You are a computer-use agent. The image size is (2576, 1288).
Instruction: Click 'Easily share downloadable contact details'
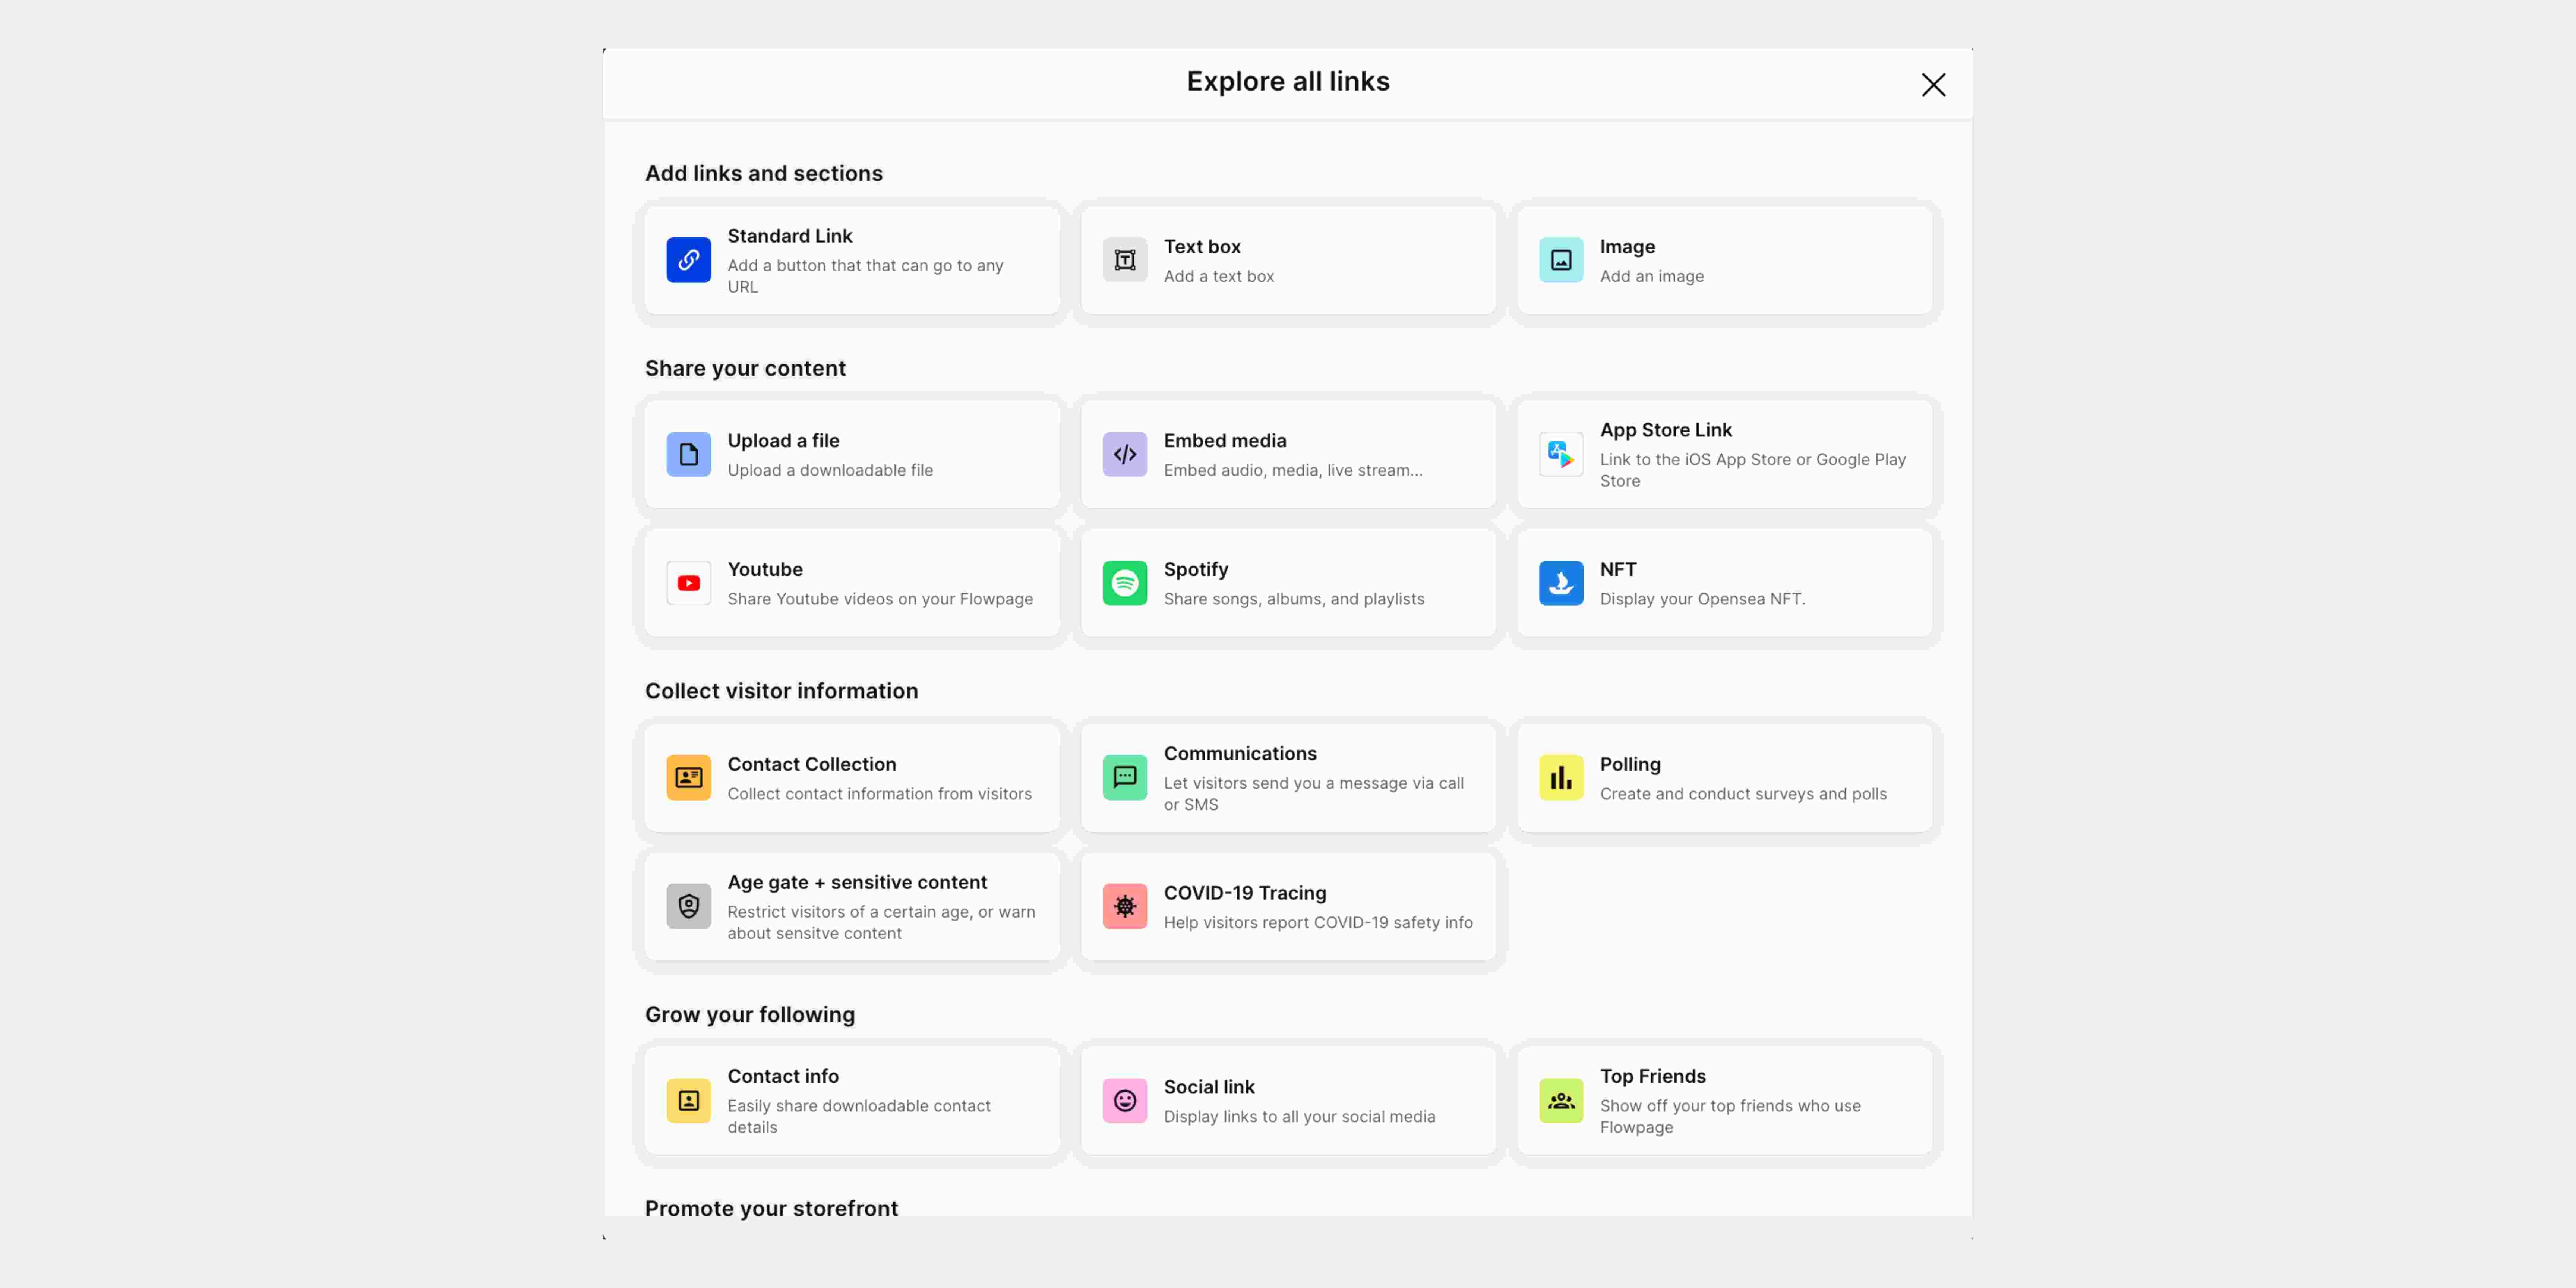pos(859,1117)
